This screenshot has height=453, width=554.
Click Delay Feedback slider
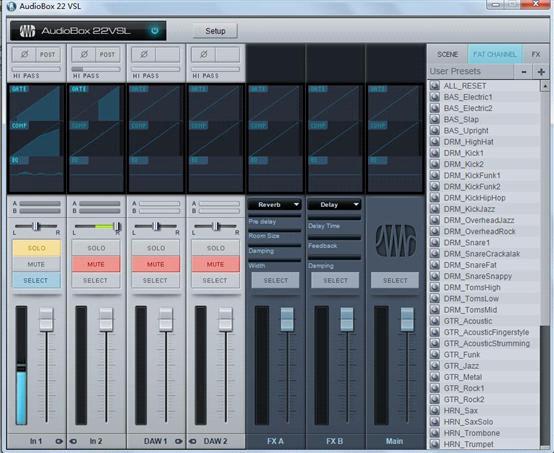(x=335, y=238)
